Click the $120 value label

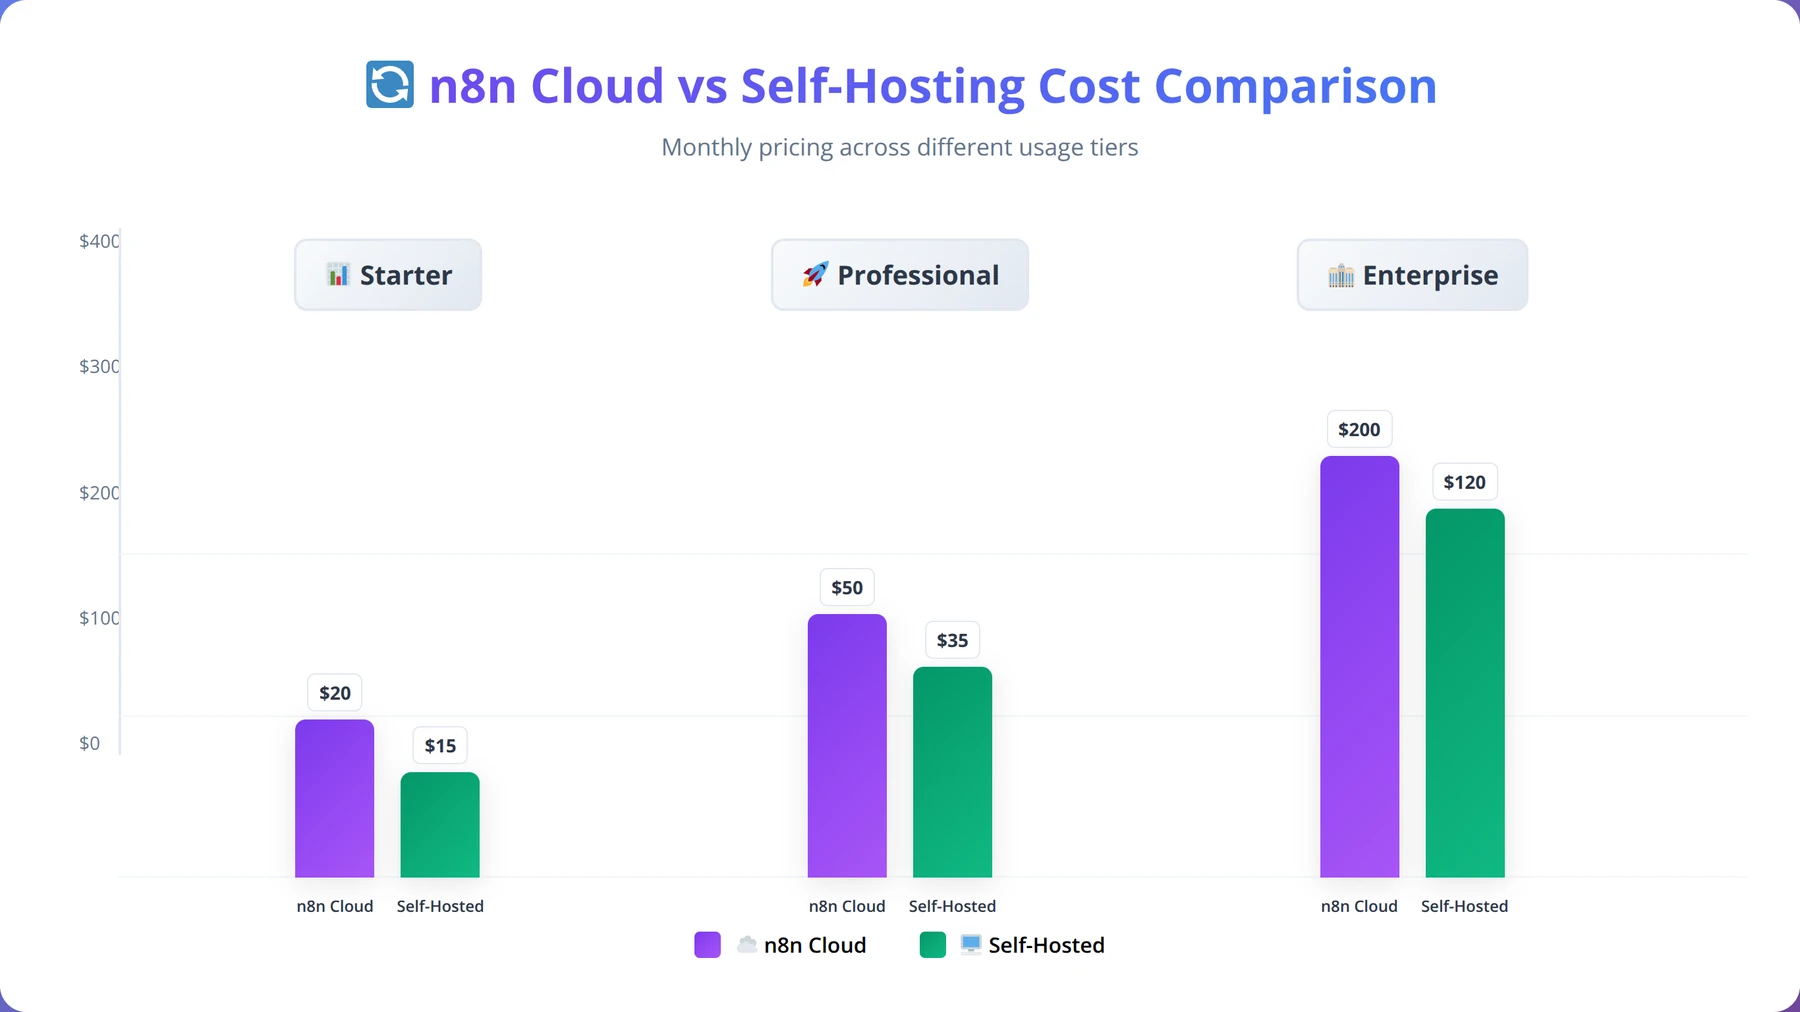point(1465,483)
